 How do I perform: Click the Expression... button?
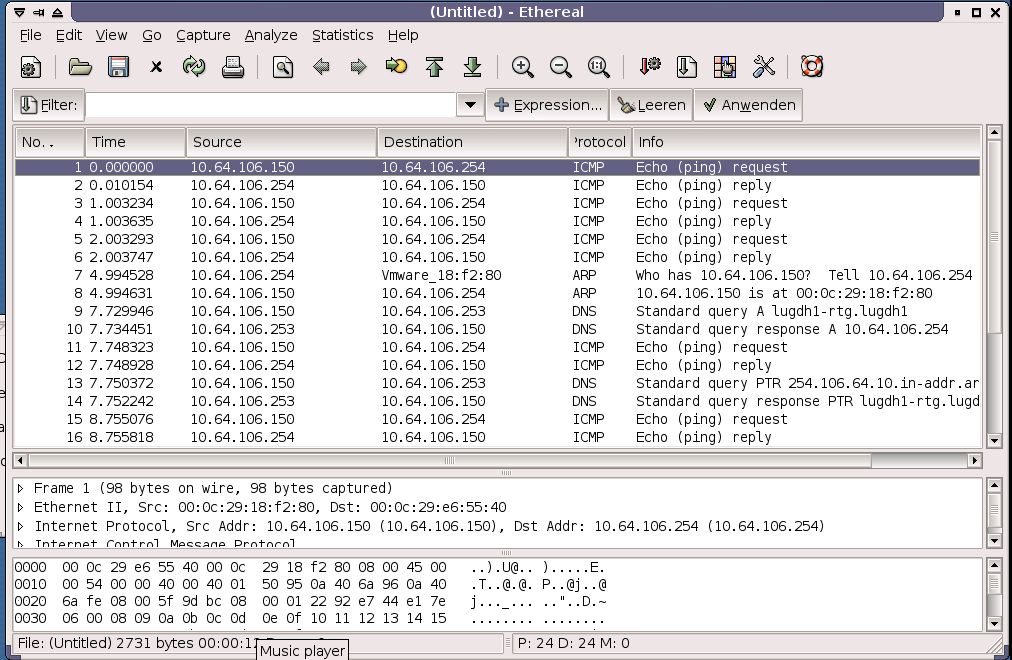pyautogui.click(x=547, y=105)
